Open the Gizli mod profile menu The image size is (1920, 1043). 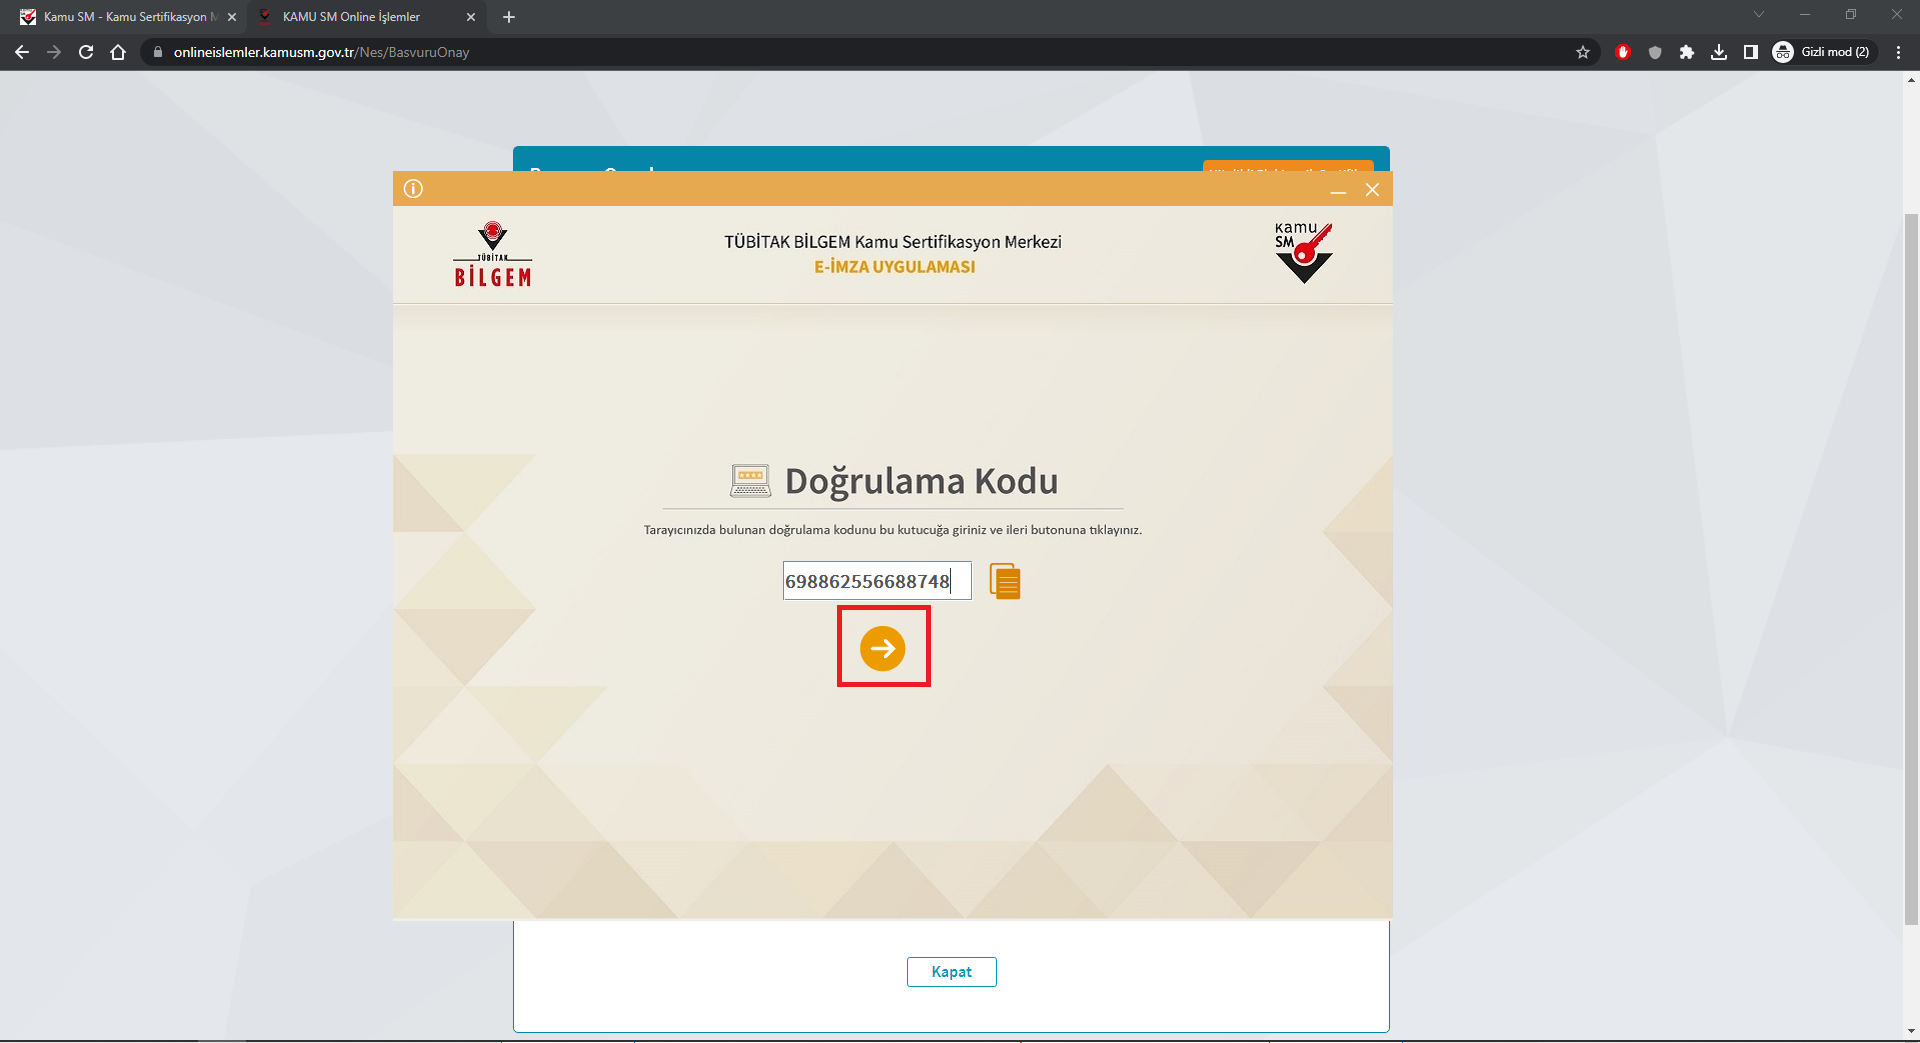(1822, 52)
